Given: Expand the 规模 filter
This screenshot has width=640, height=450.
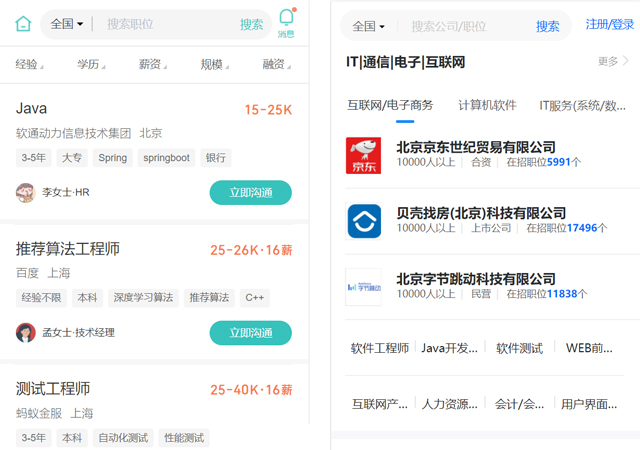Looking at the screenshot, I should coord(215,65).
